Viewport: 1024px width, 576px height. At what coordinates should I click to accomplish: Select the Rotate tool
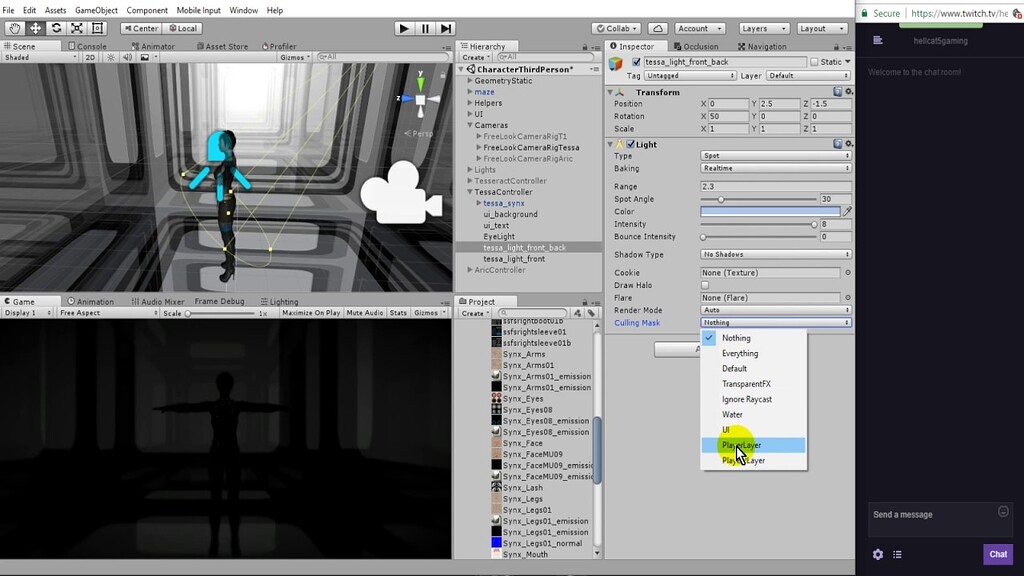click(x=54, y=28)
